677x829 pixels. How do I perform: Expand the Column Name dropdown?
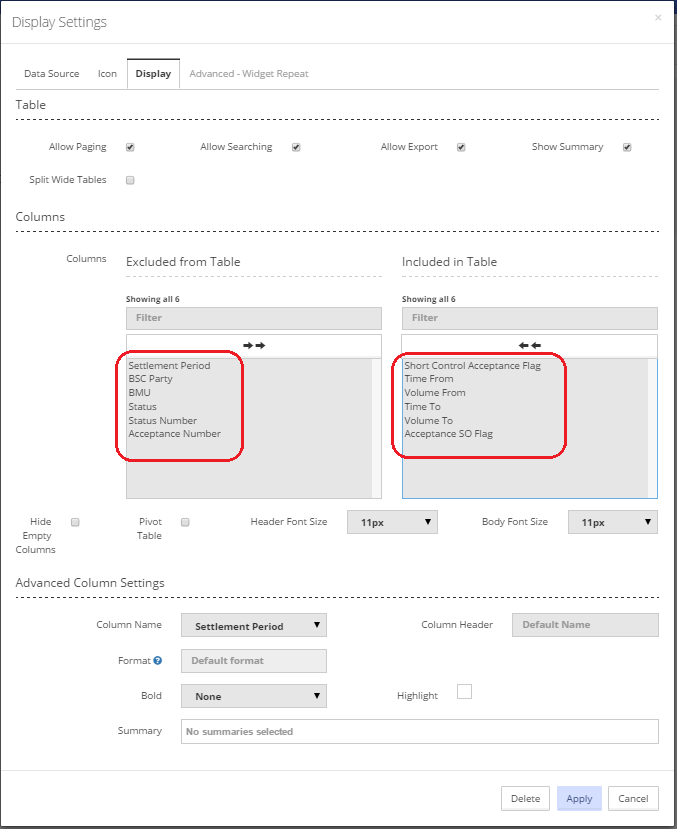click(x=253, y=626)
